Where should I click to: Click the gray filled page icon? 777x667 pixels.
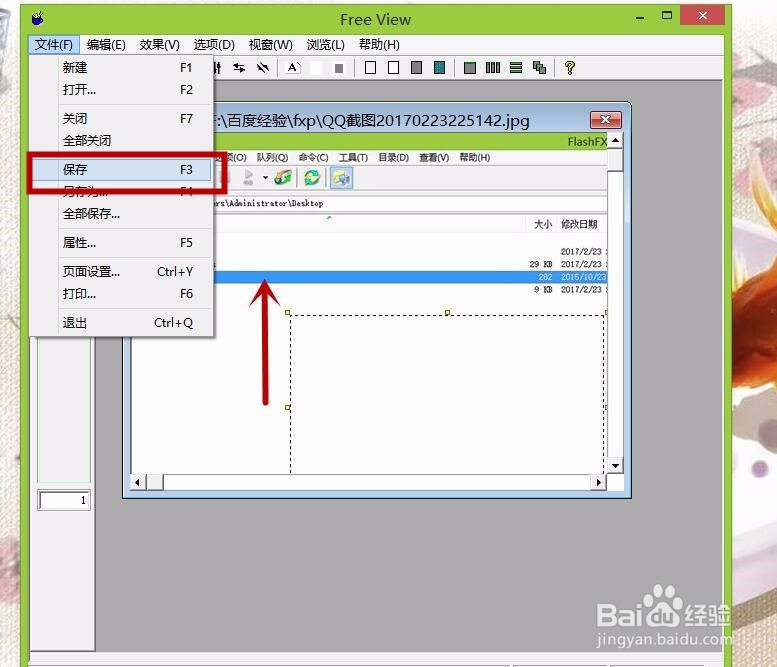[416, 67]
